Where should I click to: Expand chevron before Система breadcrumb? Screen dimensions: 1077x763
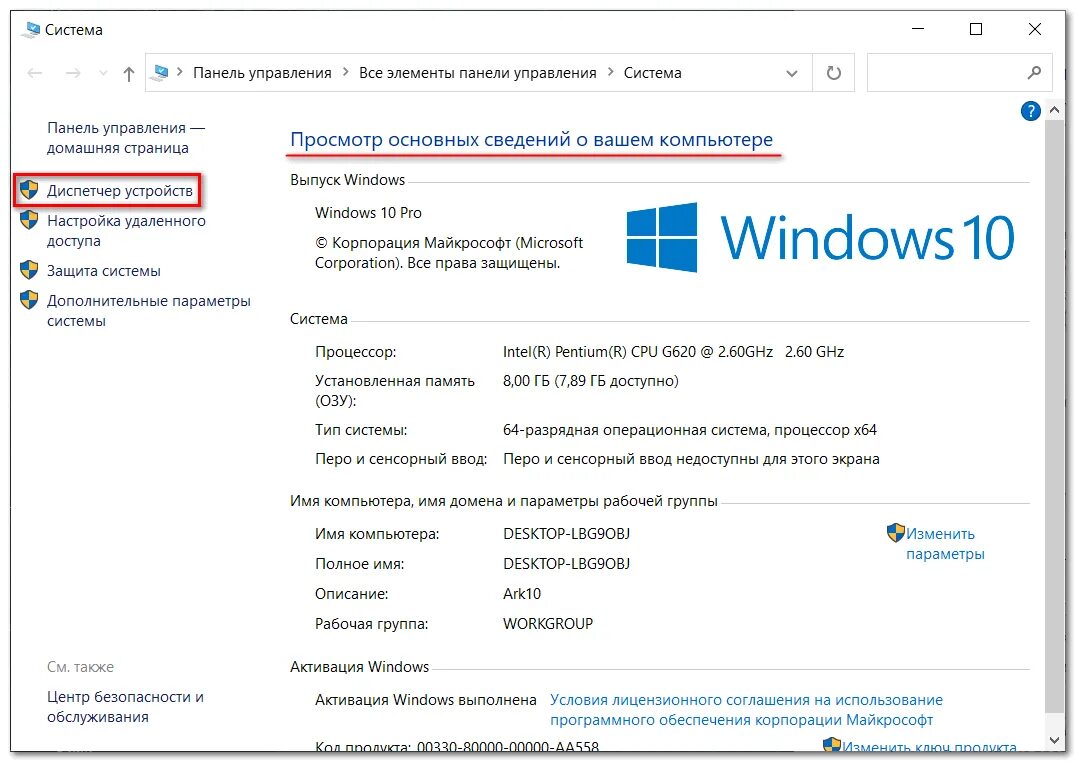(x=610, y=72)
